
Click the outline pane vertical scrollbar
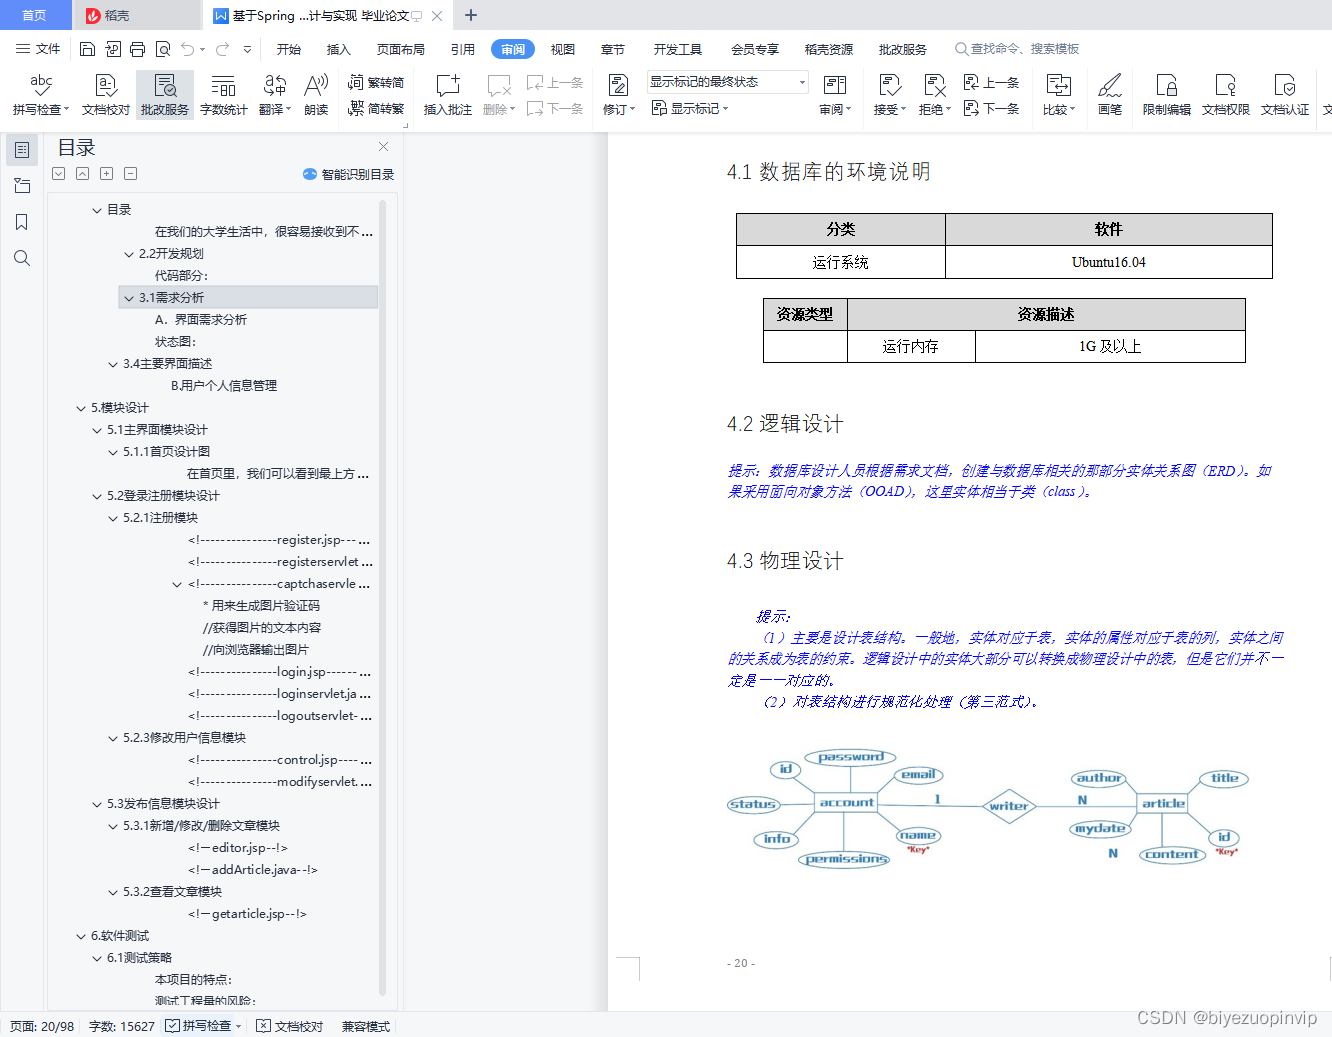[382, 598]
